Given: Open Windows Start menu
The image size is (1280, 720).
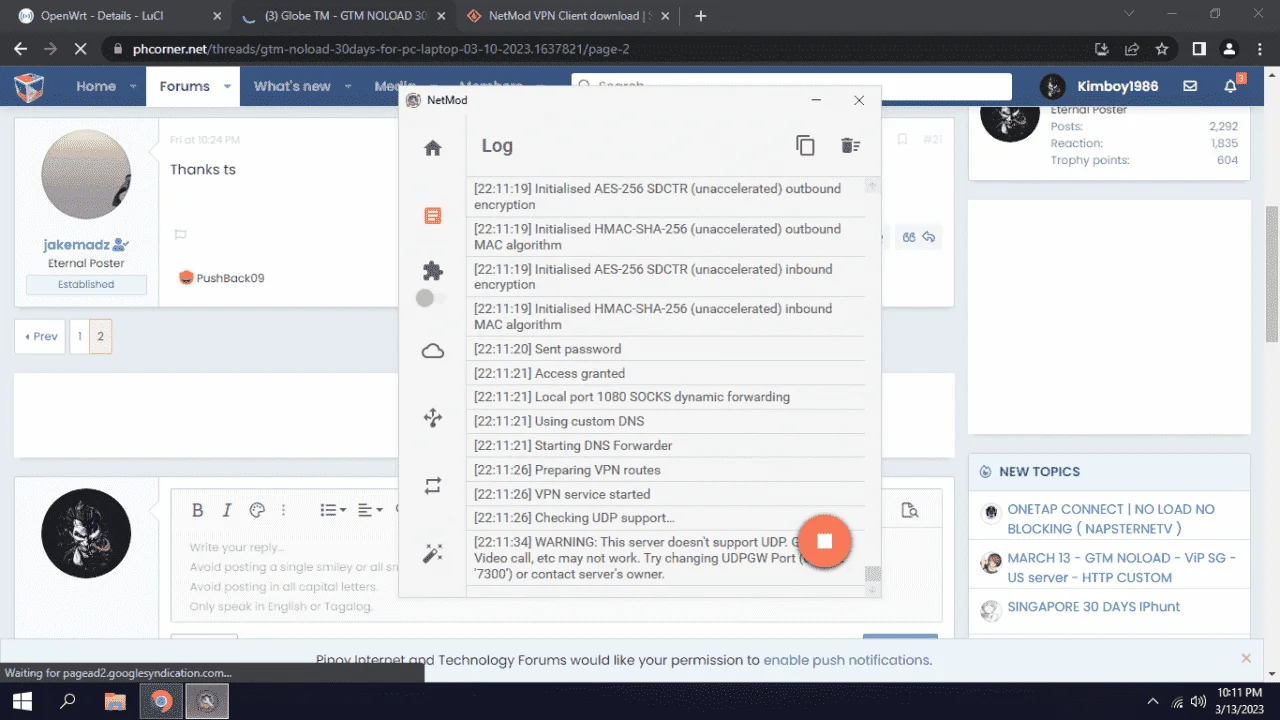Looking at the screenshot, I should 21,701.
